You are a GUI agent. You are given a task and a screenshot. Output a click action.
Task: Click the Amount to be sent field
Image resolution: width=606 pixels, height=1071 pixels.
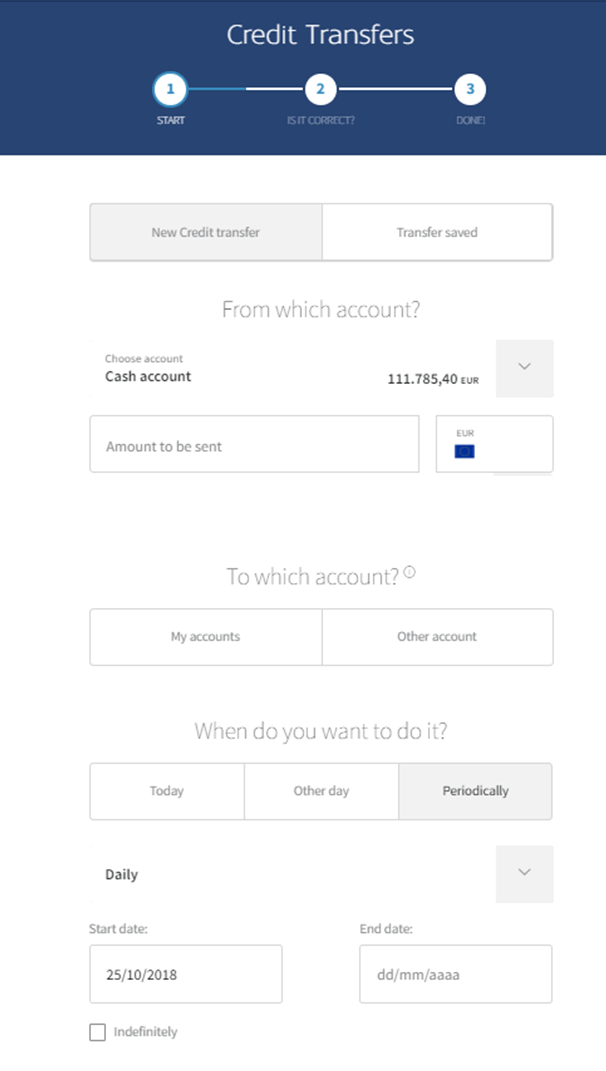(x=254, y=444)
